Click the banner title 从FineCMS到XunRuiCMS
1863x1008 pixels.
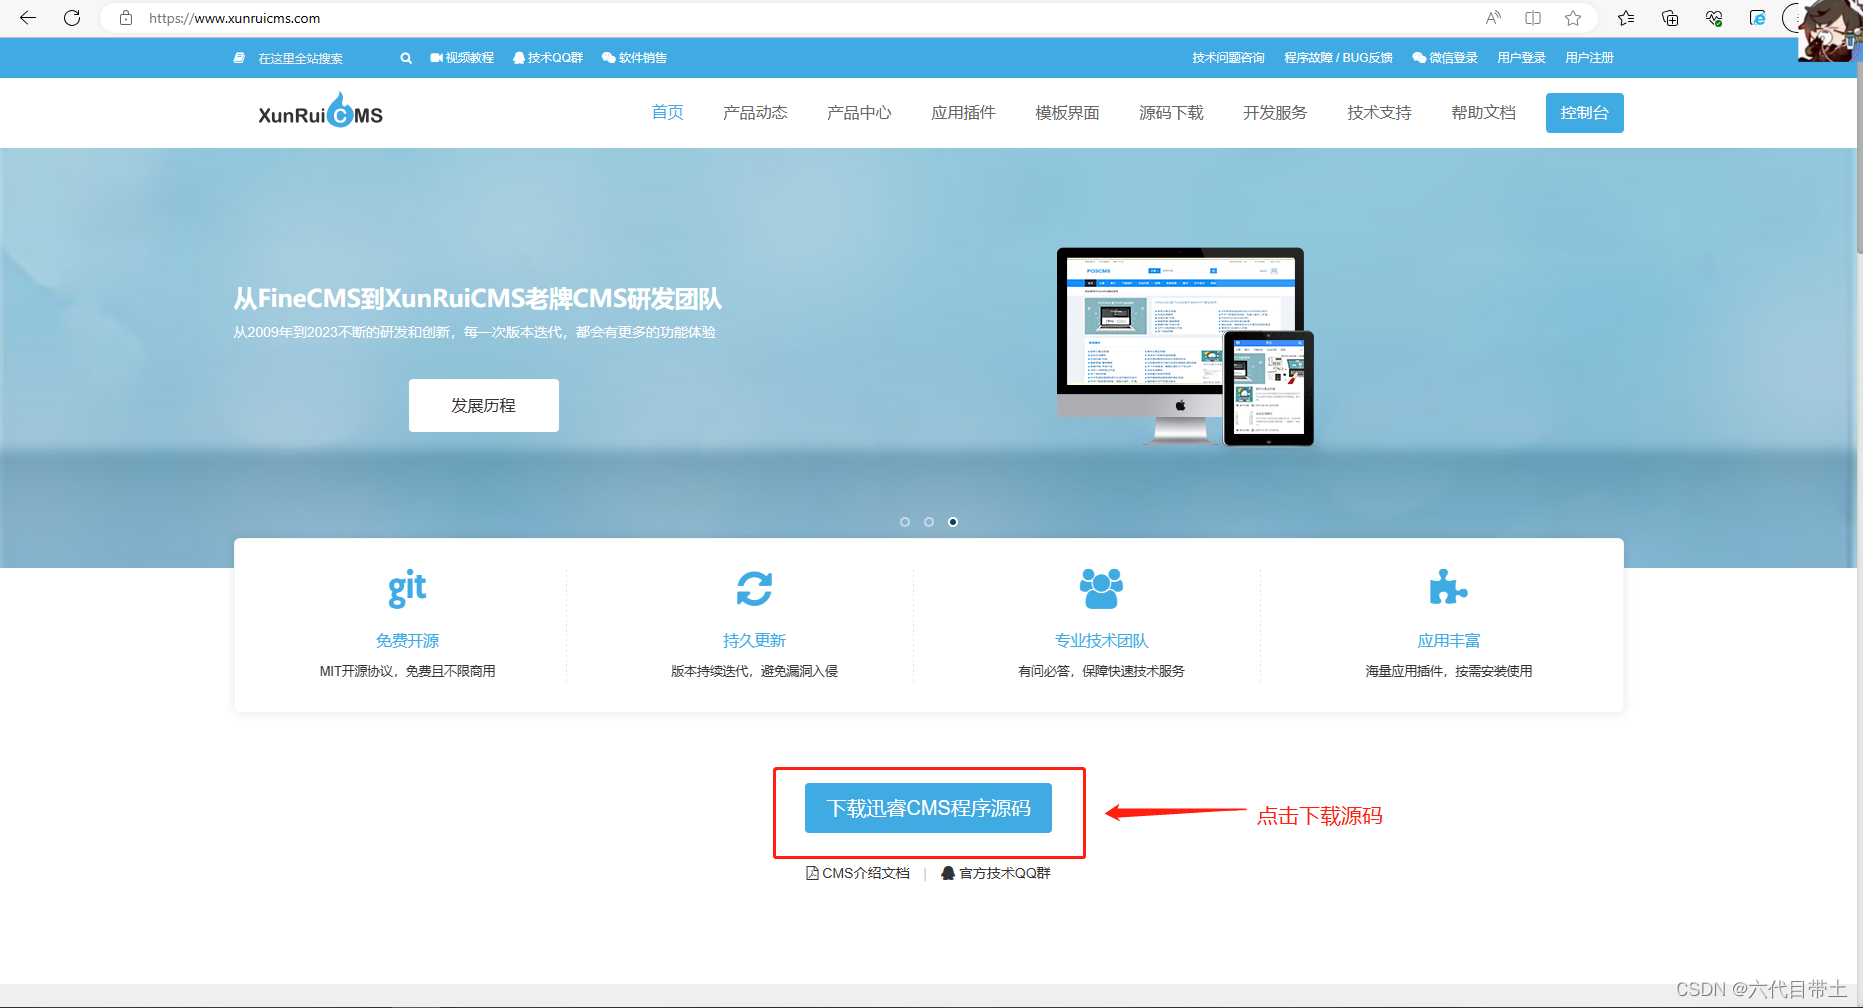477,298
